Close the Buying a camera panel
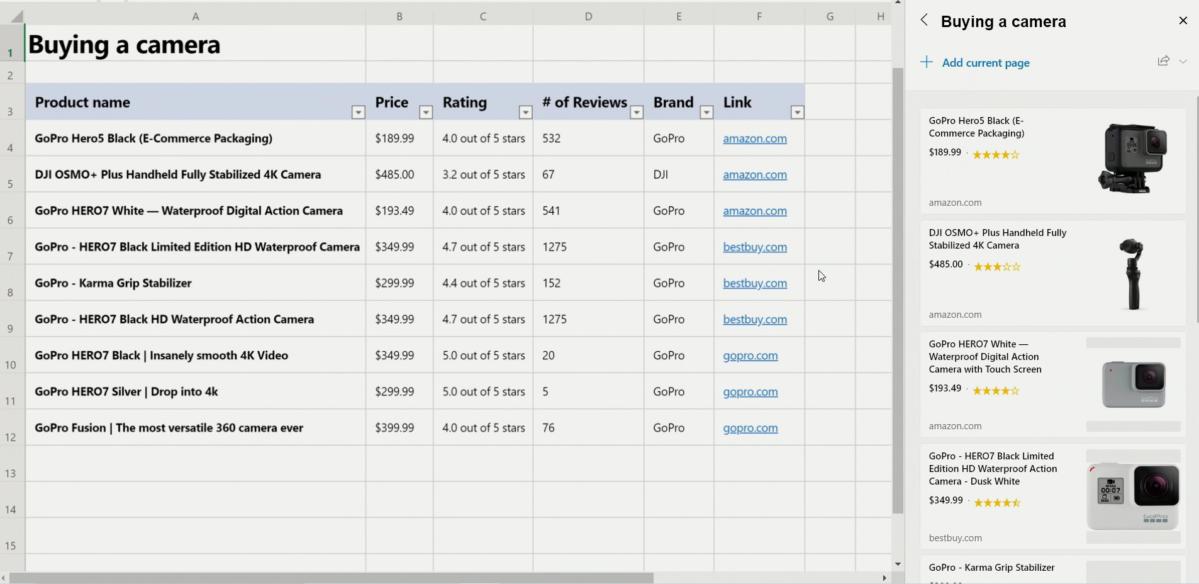Screen dimensions: 1199x584 [x=1183, y=21]
